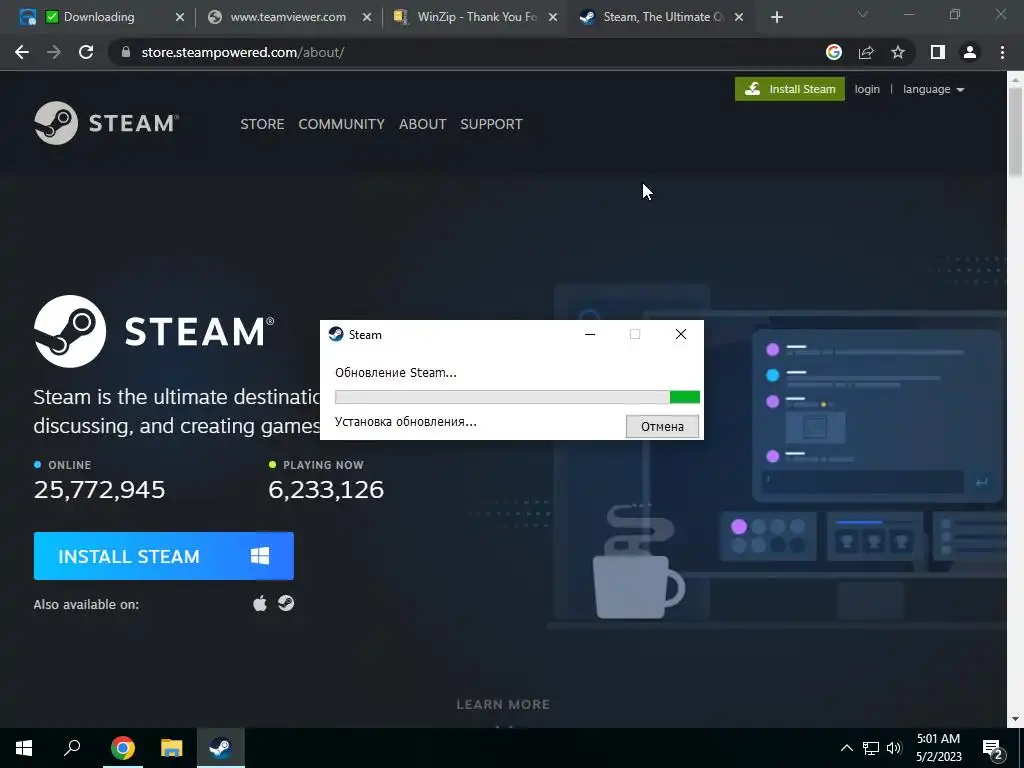This screenshot has width=1024, height=768.
Task: Expand the language dropdown
Action: tap(933, 89)
